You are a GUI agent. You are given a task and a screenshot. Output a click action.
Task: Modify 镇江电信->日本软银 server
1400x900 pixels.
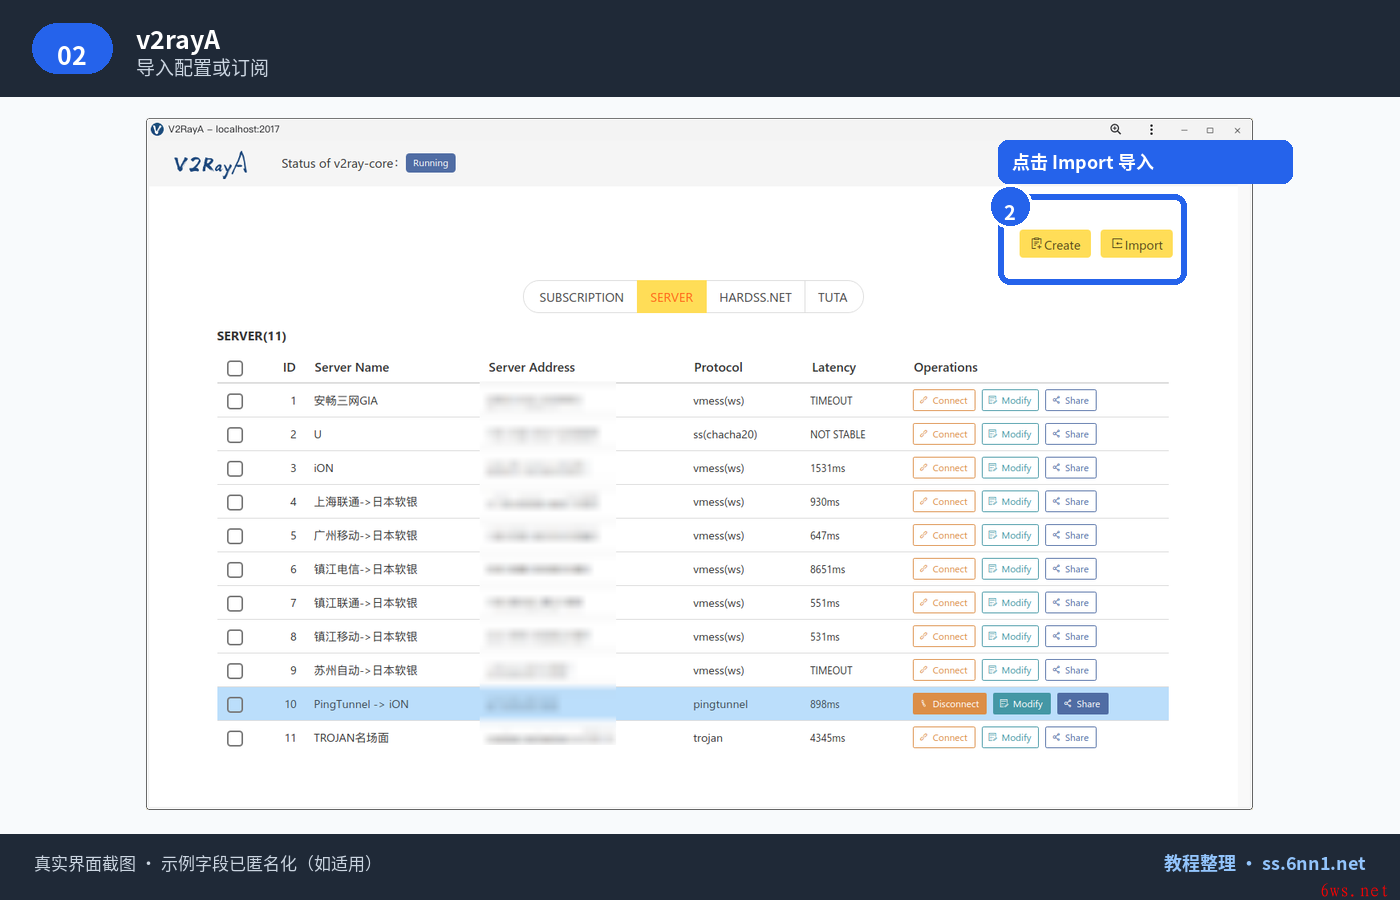[1010, 569]
